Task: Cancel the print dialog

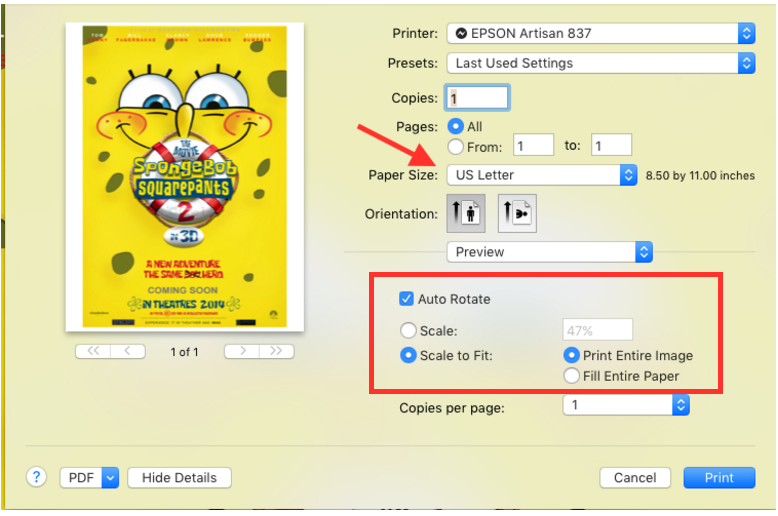Action: click(x=635, y=478)
